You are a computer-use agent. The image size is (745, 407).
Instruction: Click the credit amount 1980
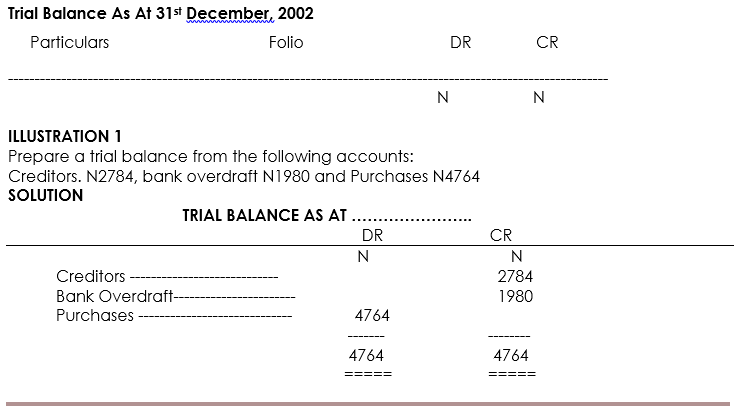[515, 296]
